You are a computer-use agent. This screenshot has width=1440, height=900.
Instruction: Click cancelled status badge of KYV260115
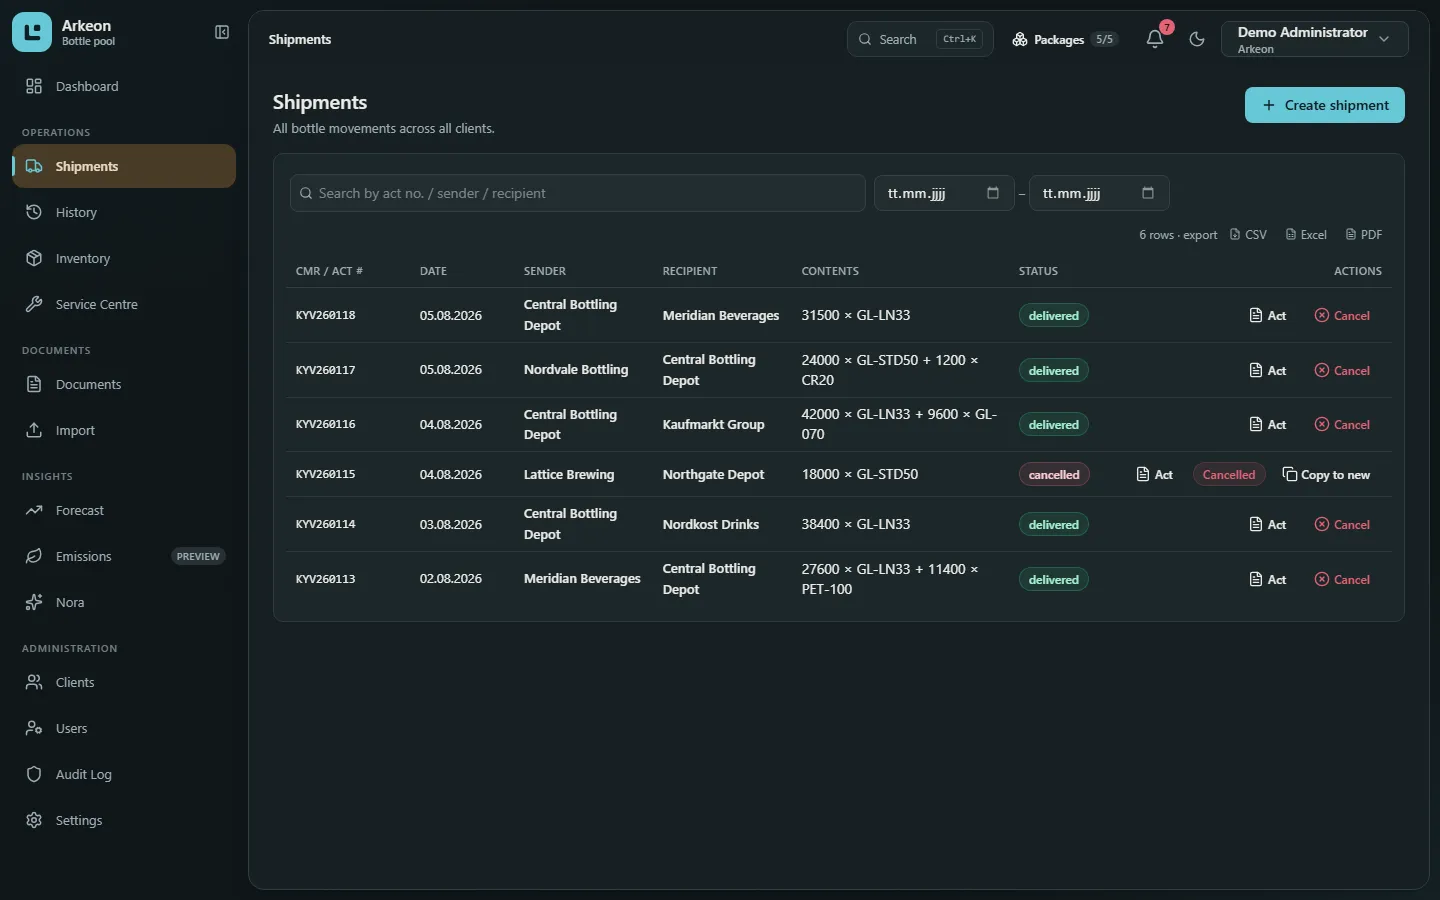(1054, 474)
